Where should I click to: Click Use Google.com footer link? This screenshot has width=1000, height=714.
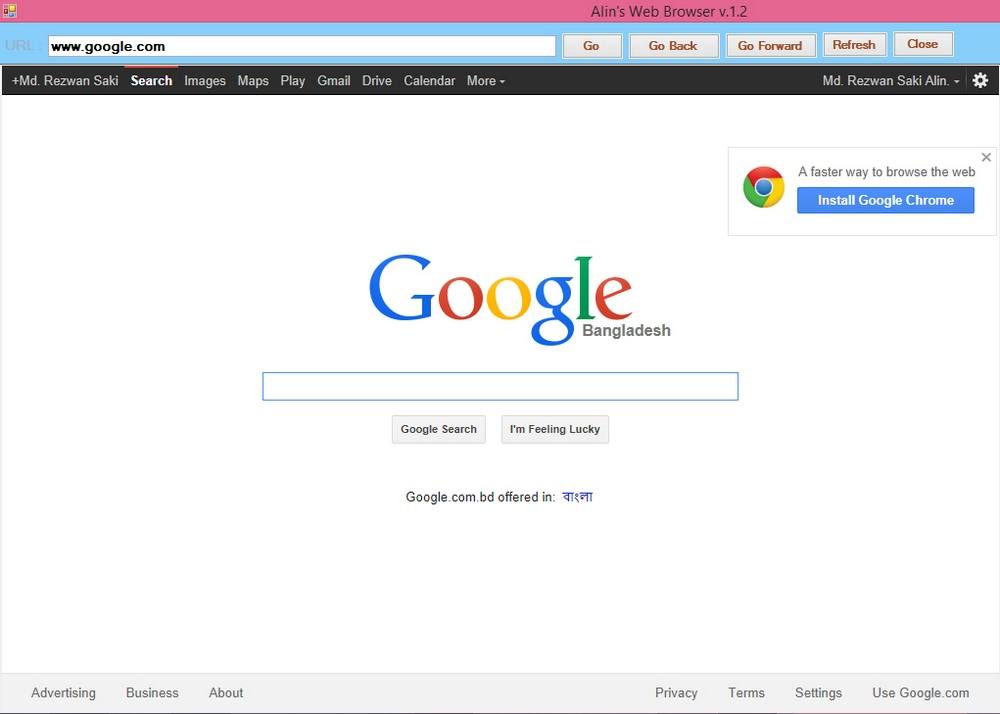[920, 693]
